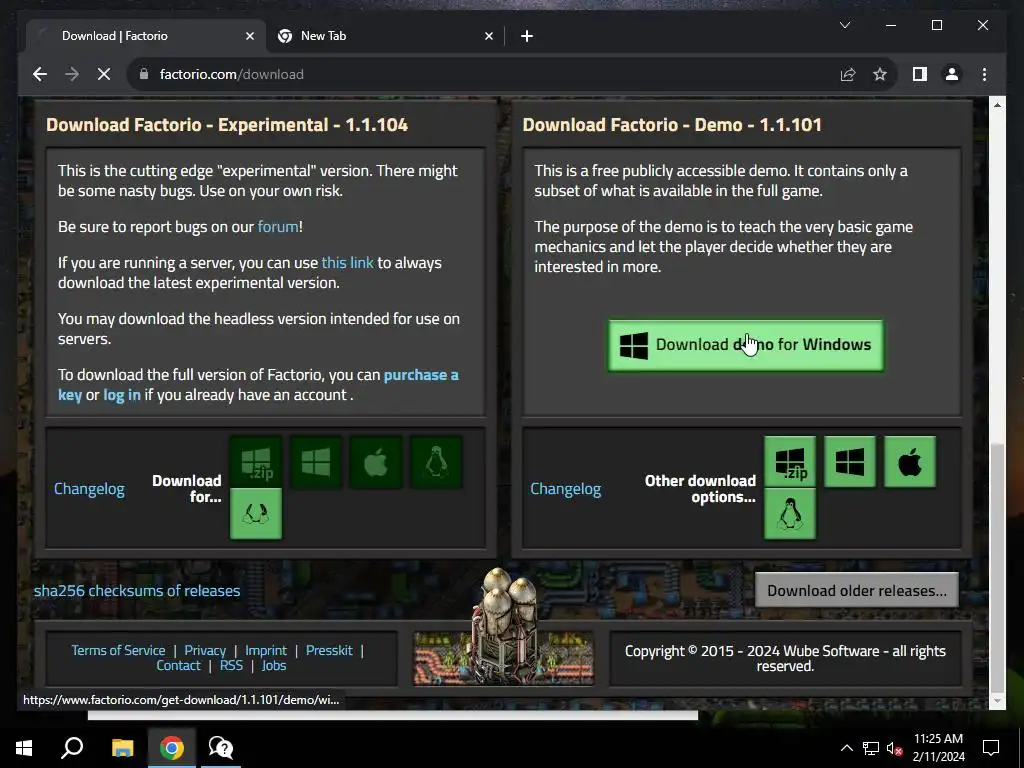Viewport: 1024px width, 768px height.
Task: Download the Demo Windows zip package
Action: click(x=790, y=462)
